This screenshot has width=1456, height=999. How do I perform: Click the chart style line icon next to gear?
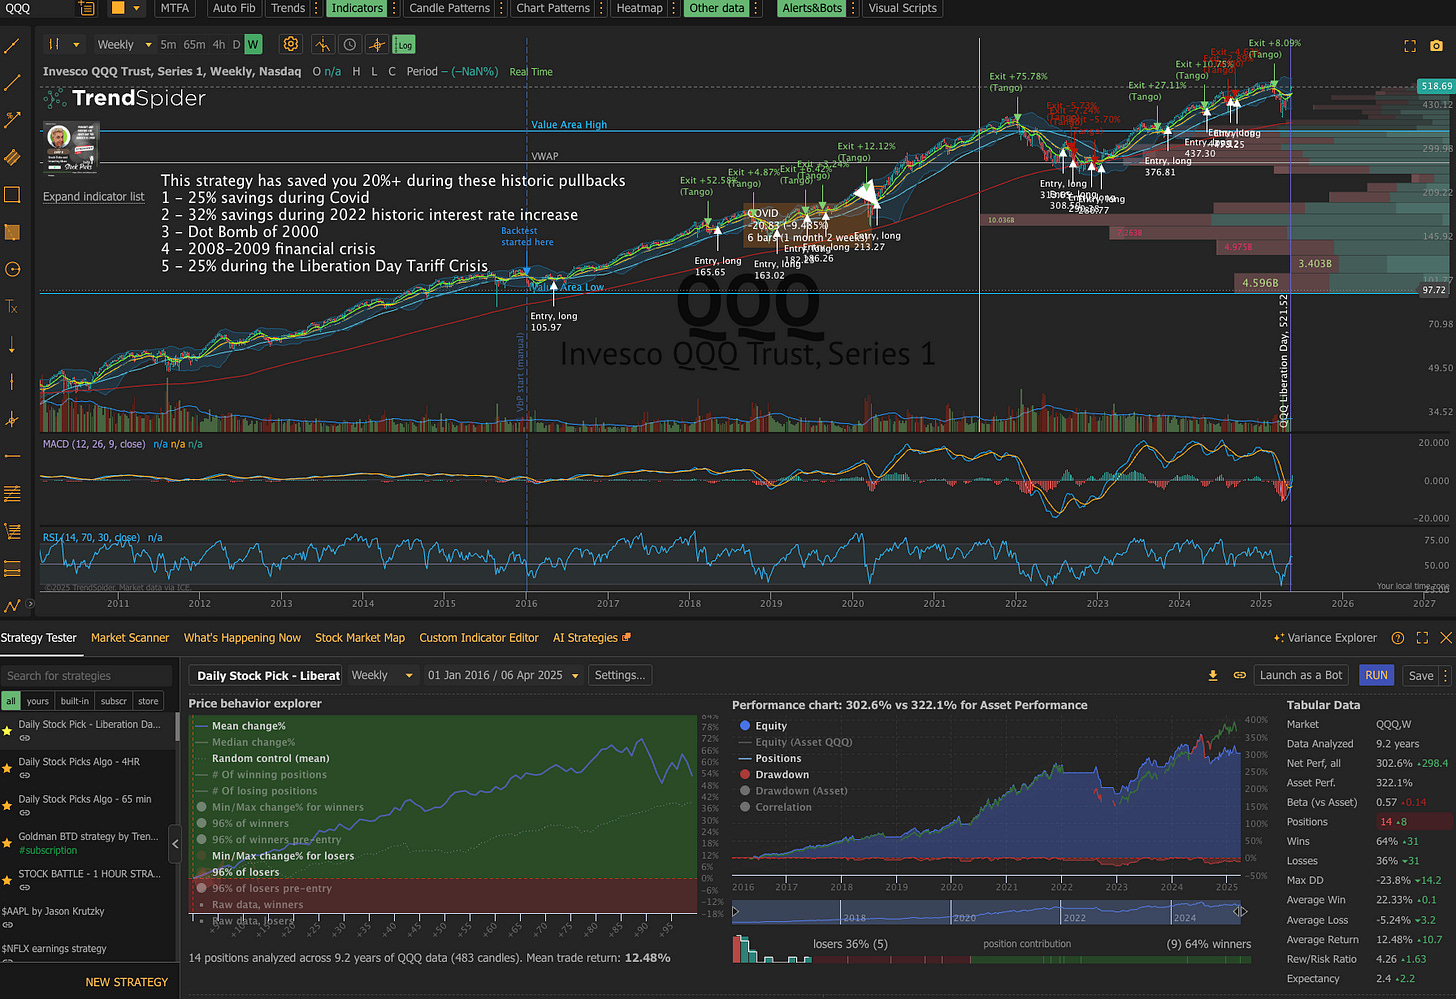click(x=322, y=44)
